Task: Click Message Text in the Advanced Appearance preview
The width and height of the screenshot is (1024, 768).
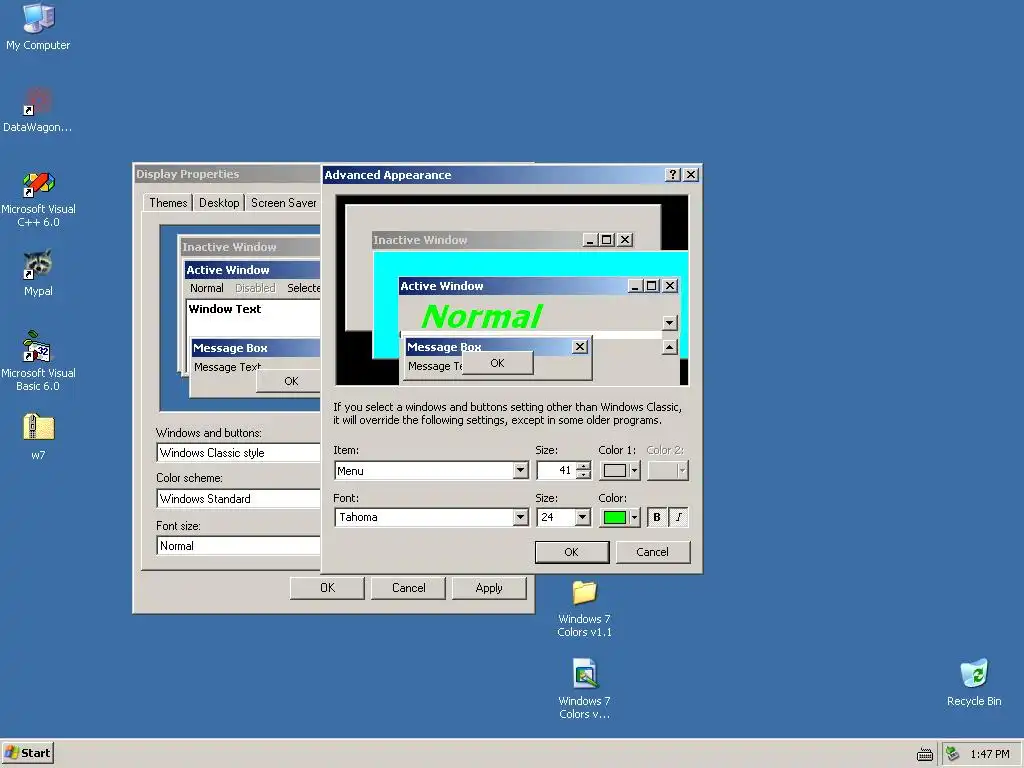Action: click(x=435, y=366)
